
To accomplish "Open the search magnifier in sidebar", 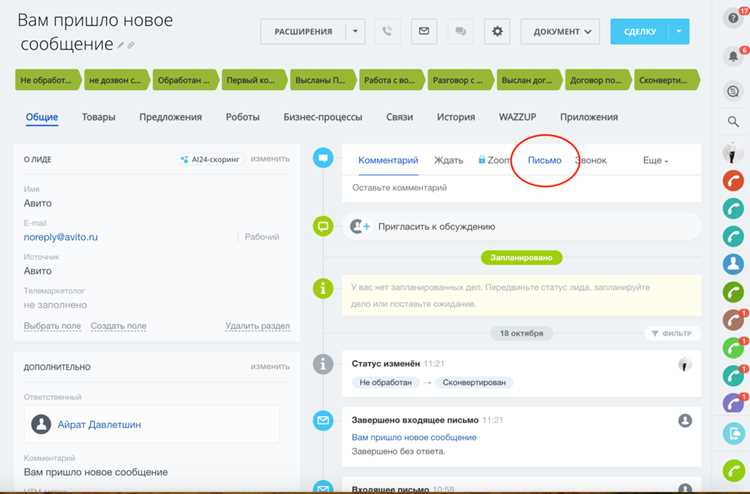I will click(x=733, y=121).
